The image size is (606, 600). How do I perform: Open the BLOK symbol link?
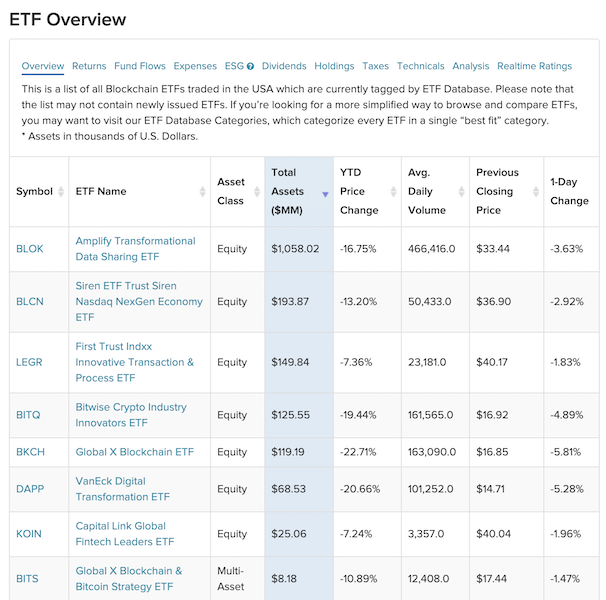[30, 249]
